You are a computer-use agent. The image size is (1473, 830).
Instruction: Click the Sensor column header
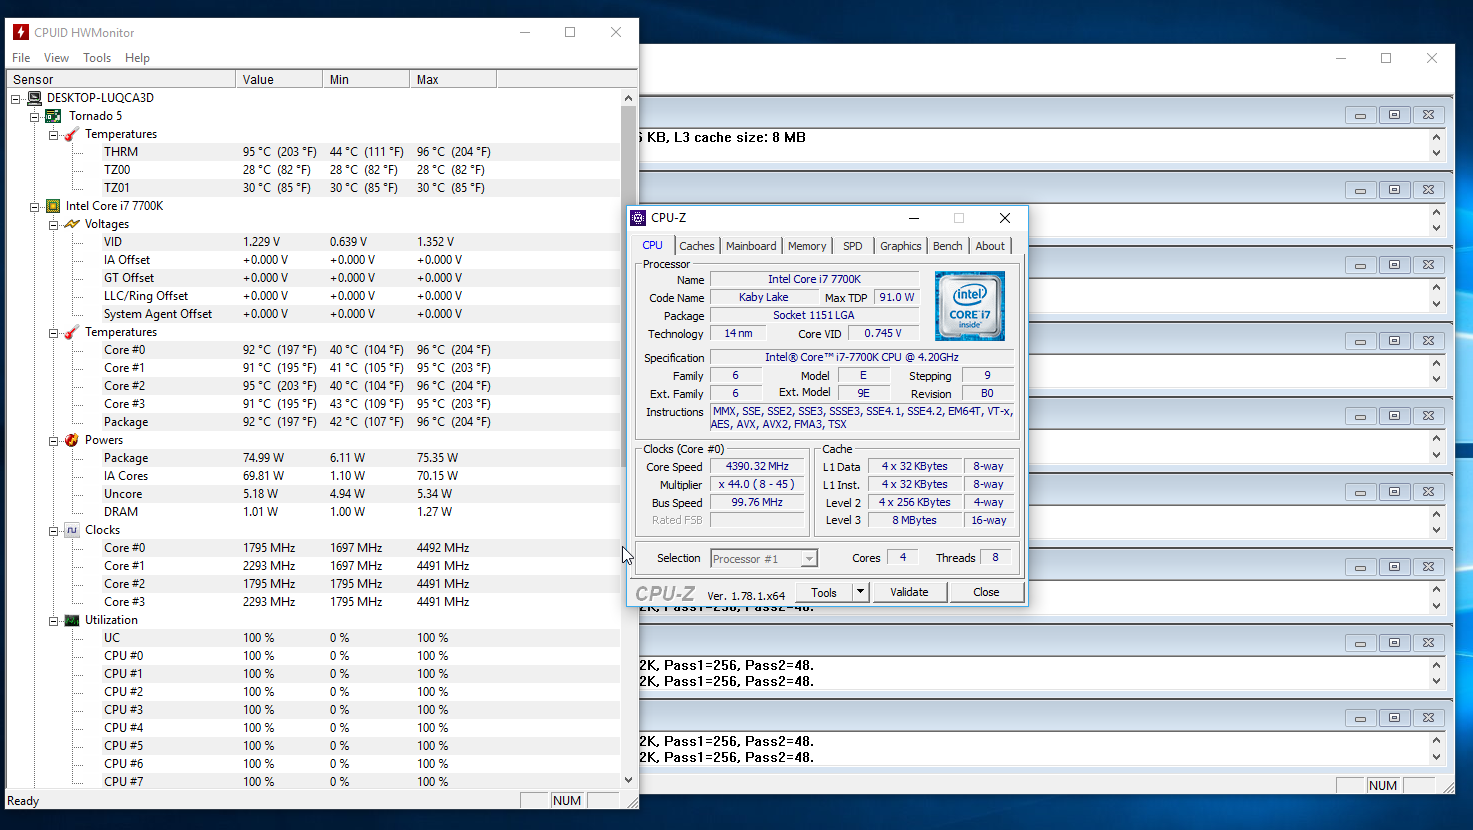tap(121, 79)
